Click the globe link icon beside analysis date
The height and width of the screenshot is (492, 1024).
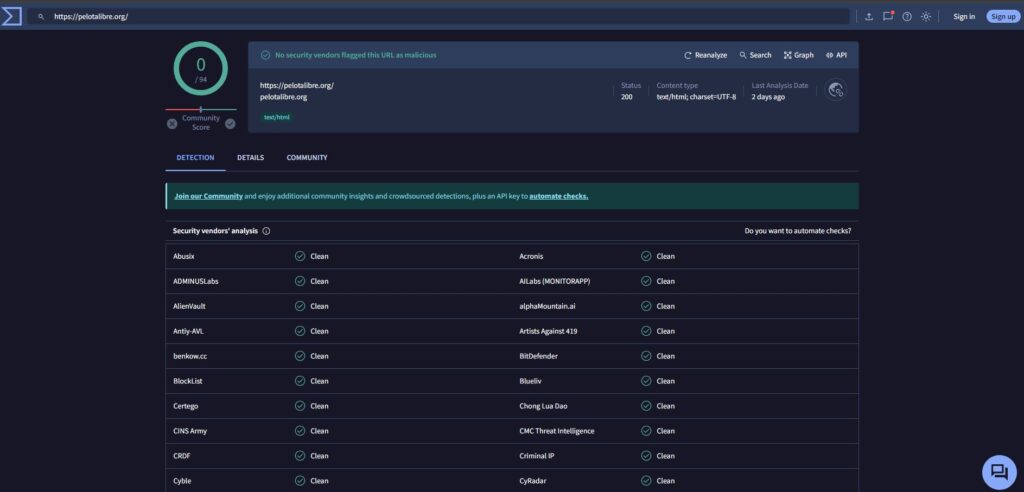[x=836, y=90]
